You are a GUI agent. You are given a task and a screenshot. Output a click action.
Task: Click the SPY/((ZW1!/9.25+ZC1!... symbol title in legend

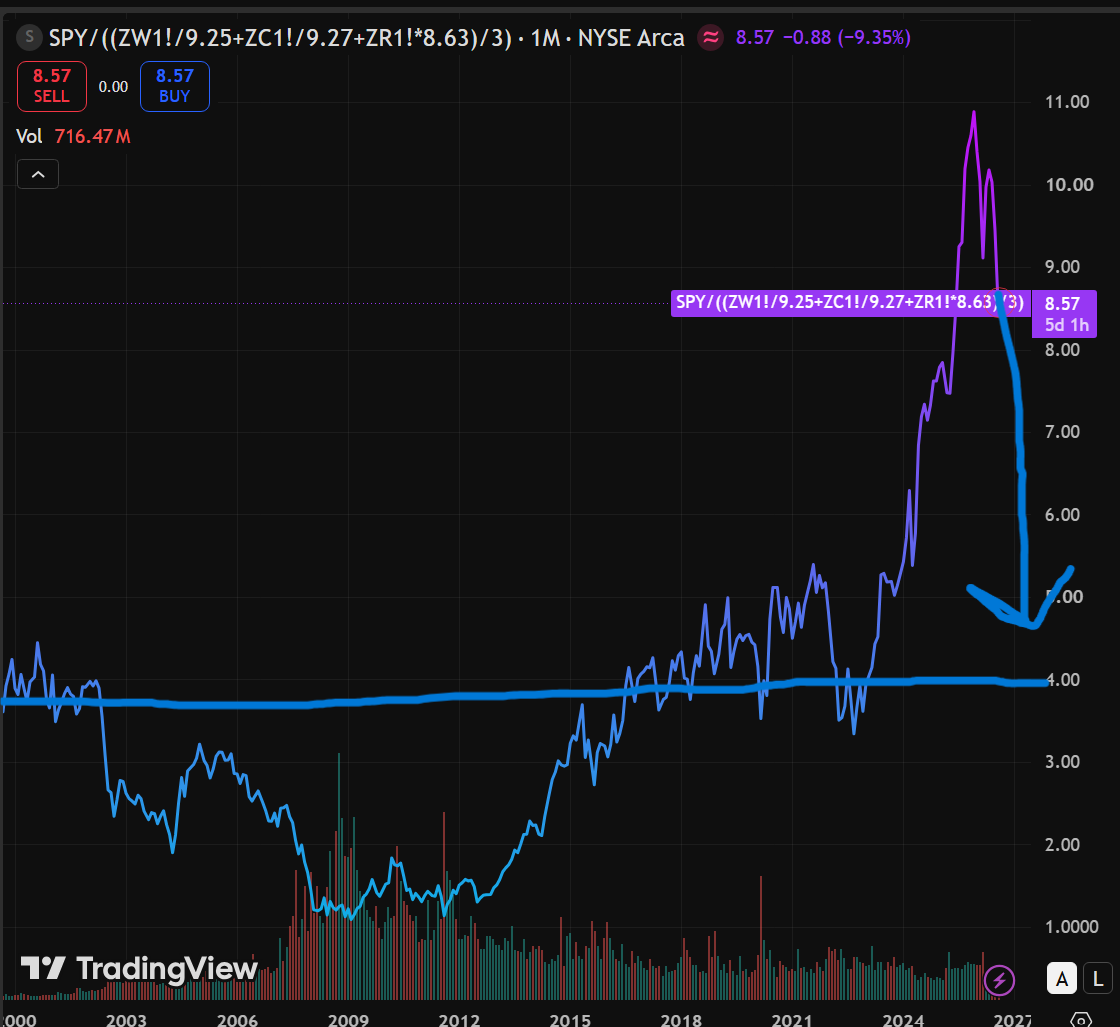coord(280,38)
